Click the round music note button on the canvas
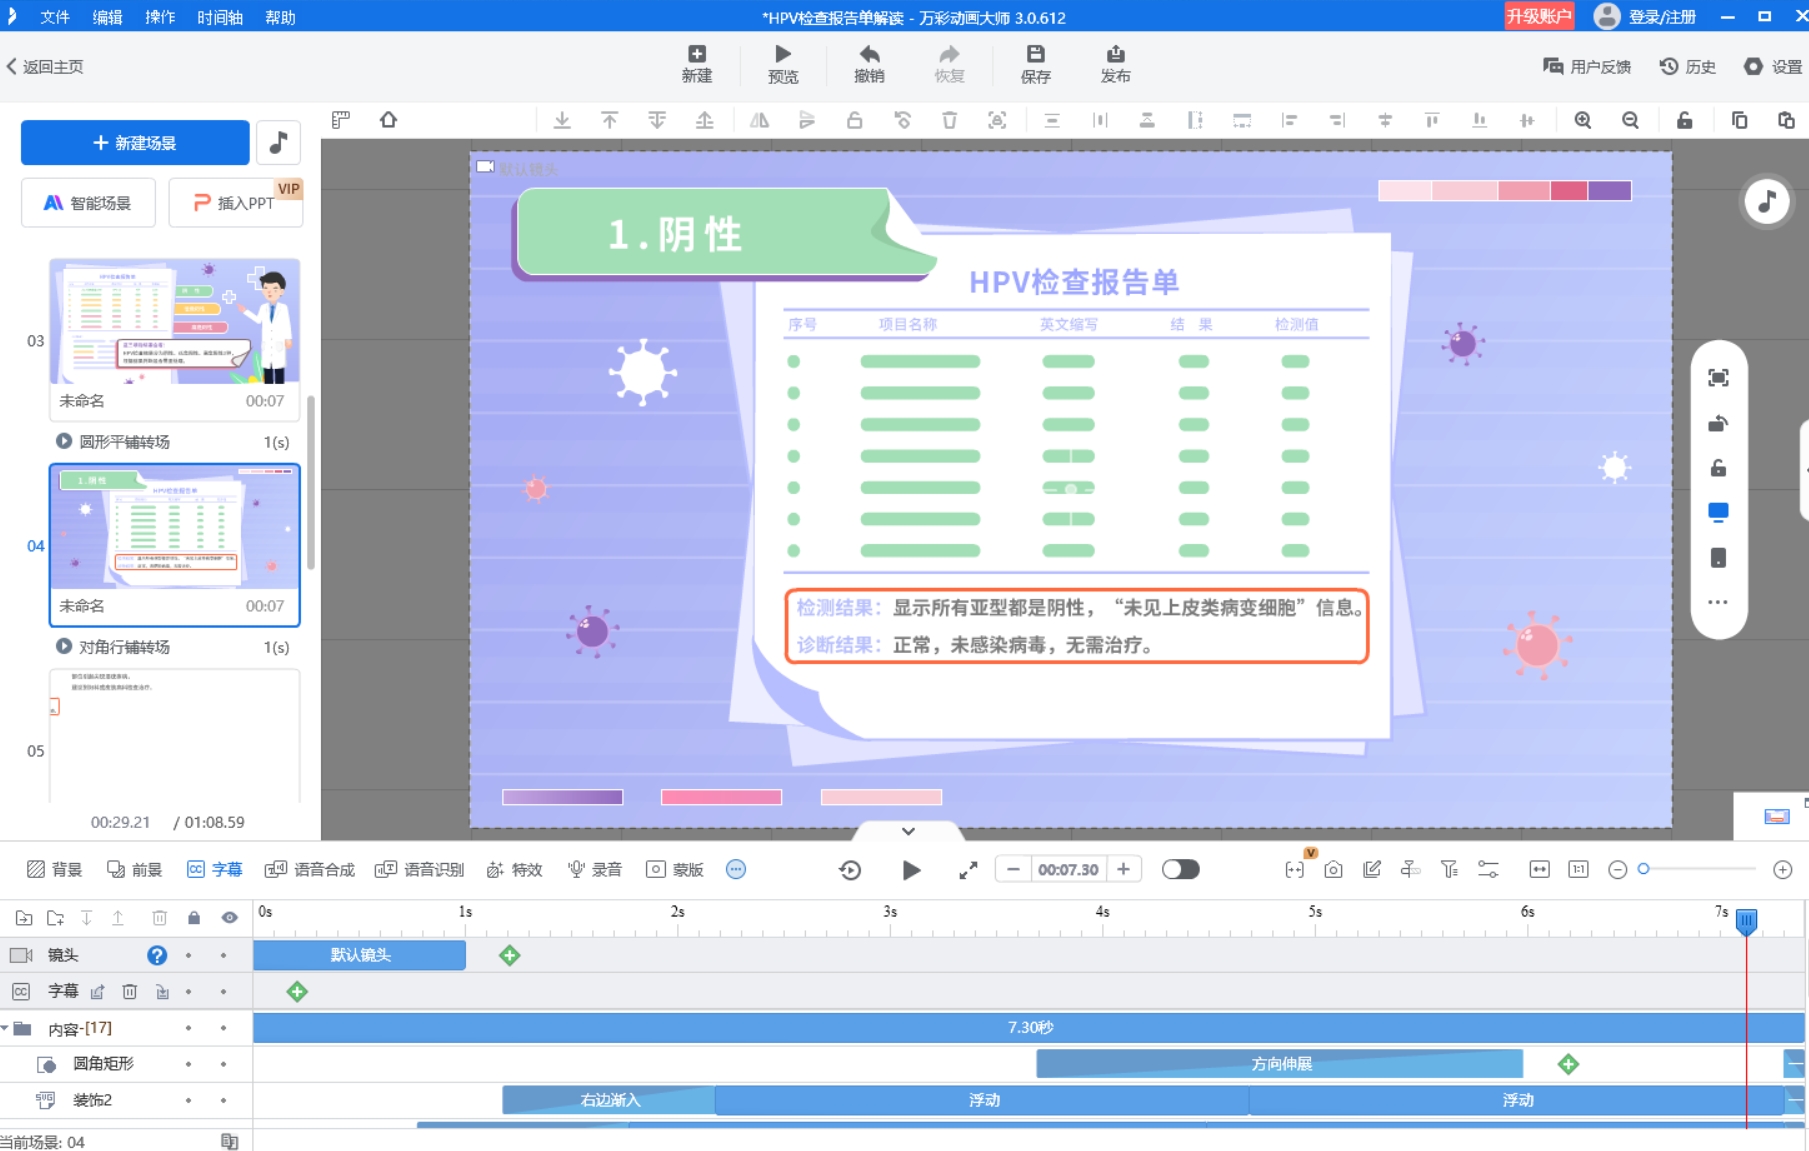1809x1151 pixels. click(x=1767, y=201)
